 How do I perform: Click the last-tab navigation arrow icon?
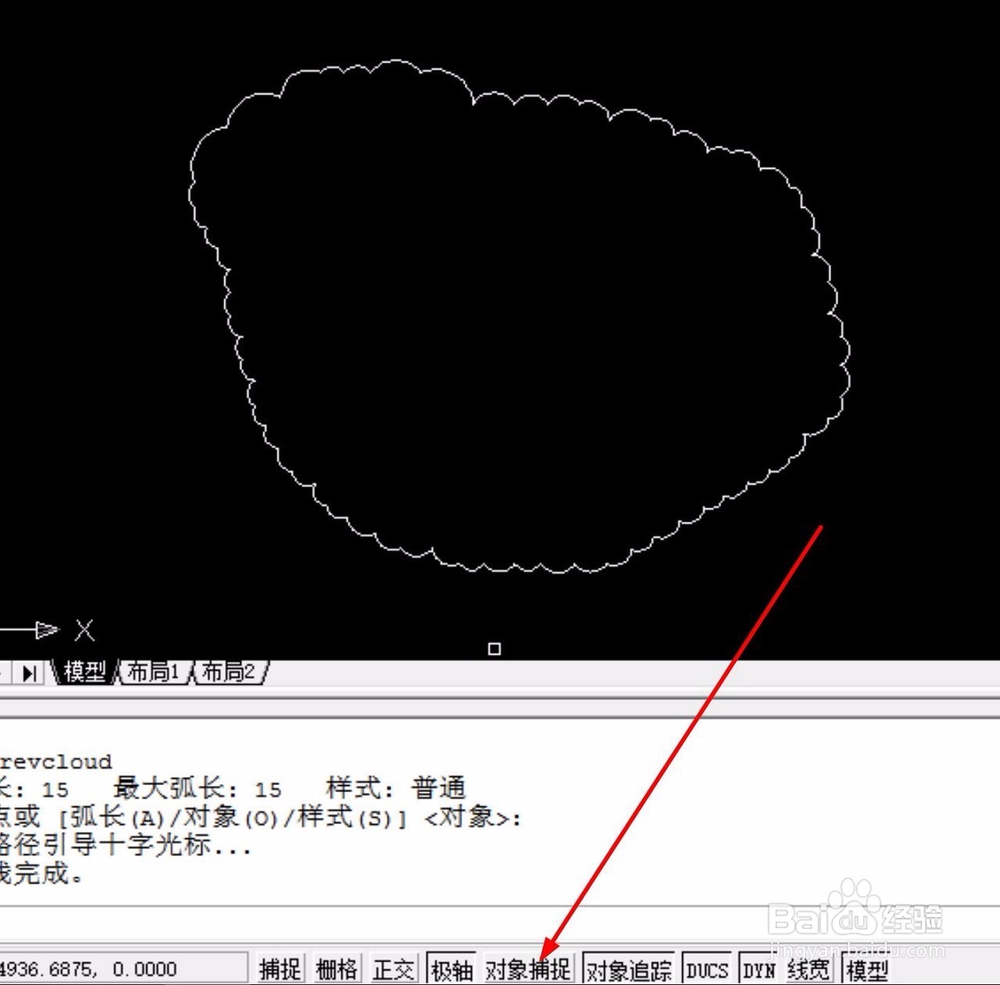pyautogui.click(x=29, y=673)
